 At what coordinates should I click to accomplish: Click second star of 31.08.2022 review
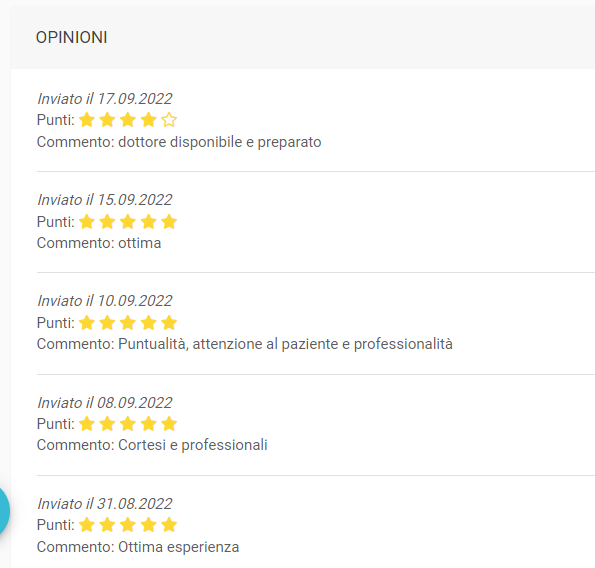tap(107, 525)
